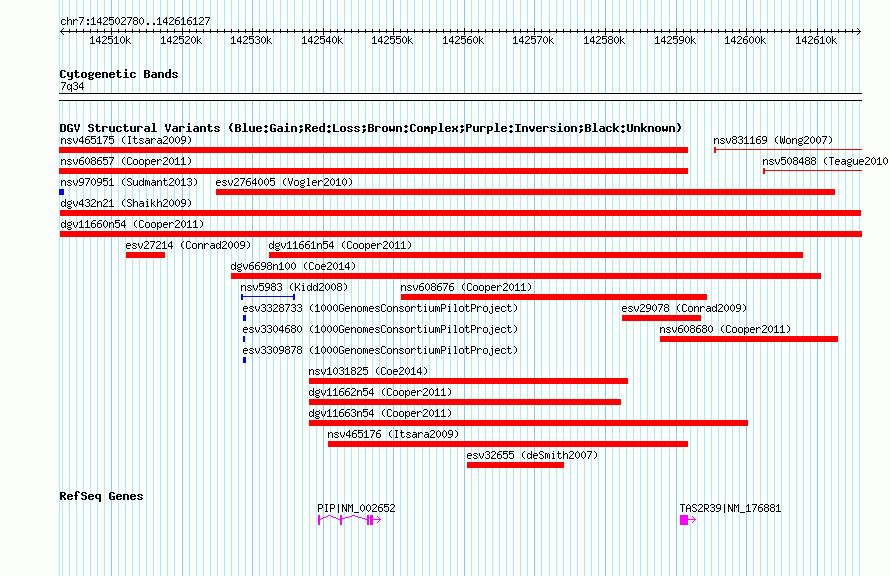Click the TAS2R39 magenta gene glyph
The height and width of the screenshot is (576, 890).
687,520
